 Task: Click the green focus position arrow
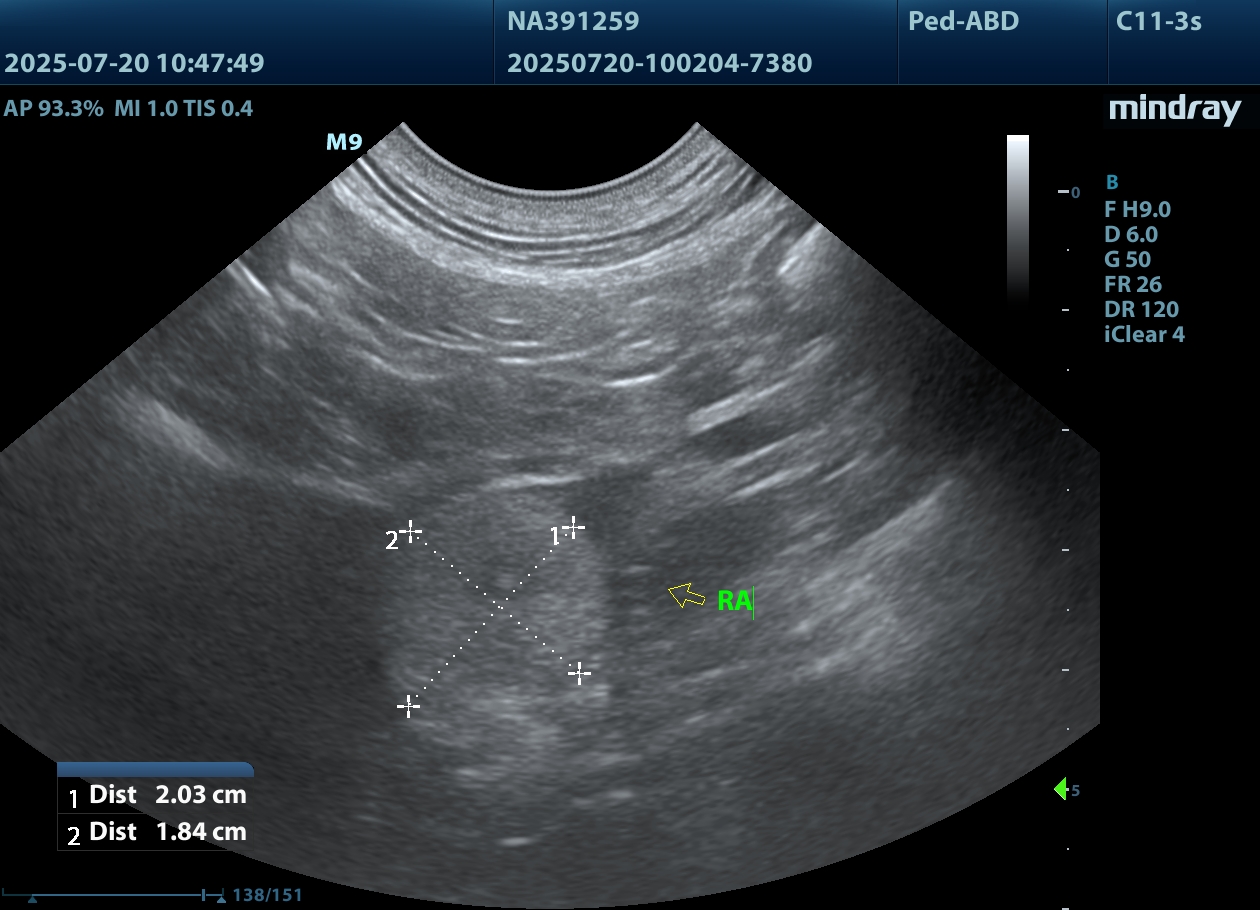coord(1061,790)
